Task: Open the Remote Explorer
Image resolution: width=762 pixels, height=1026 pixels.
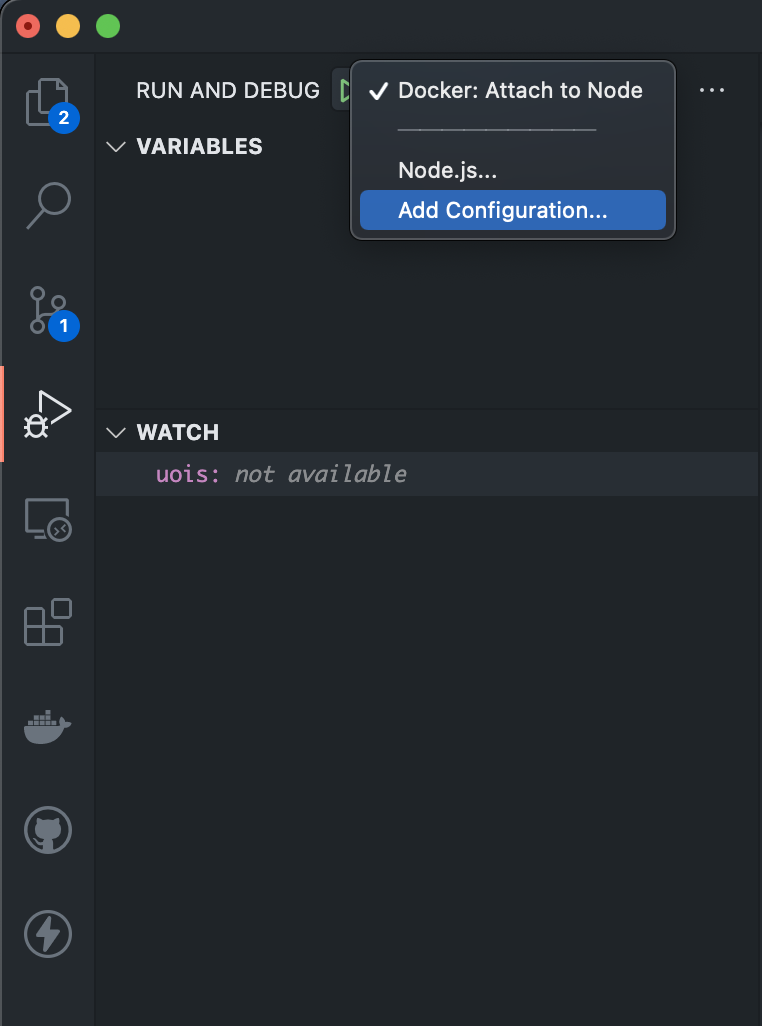Action: coord(47,519)
